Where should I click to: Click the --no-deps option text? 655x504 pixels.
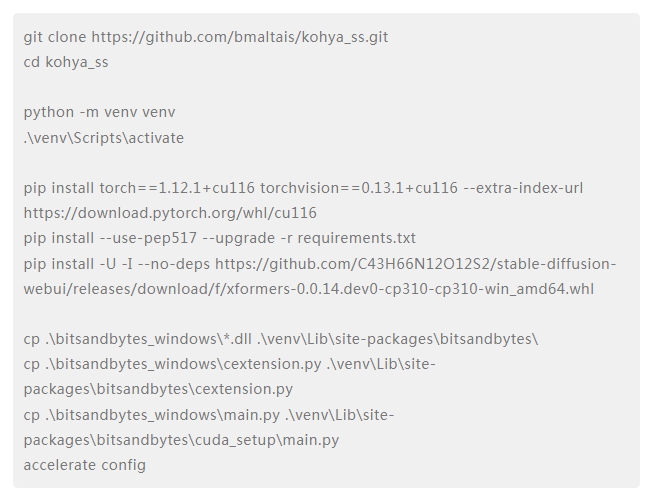tap(173, 264)
